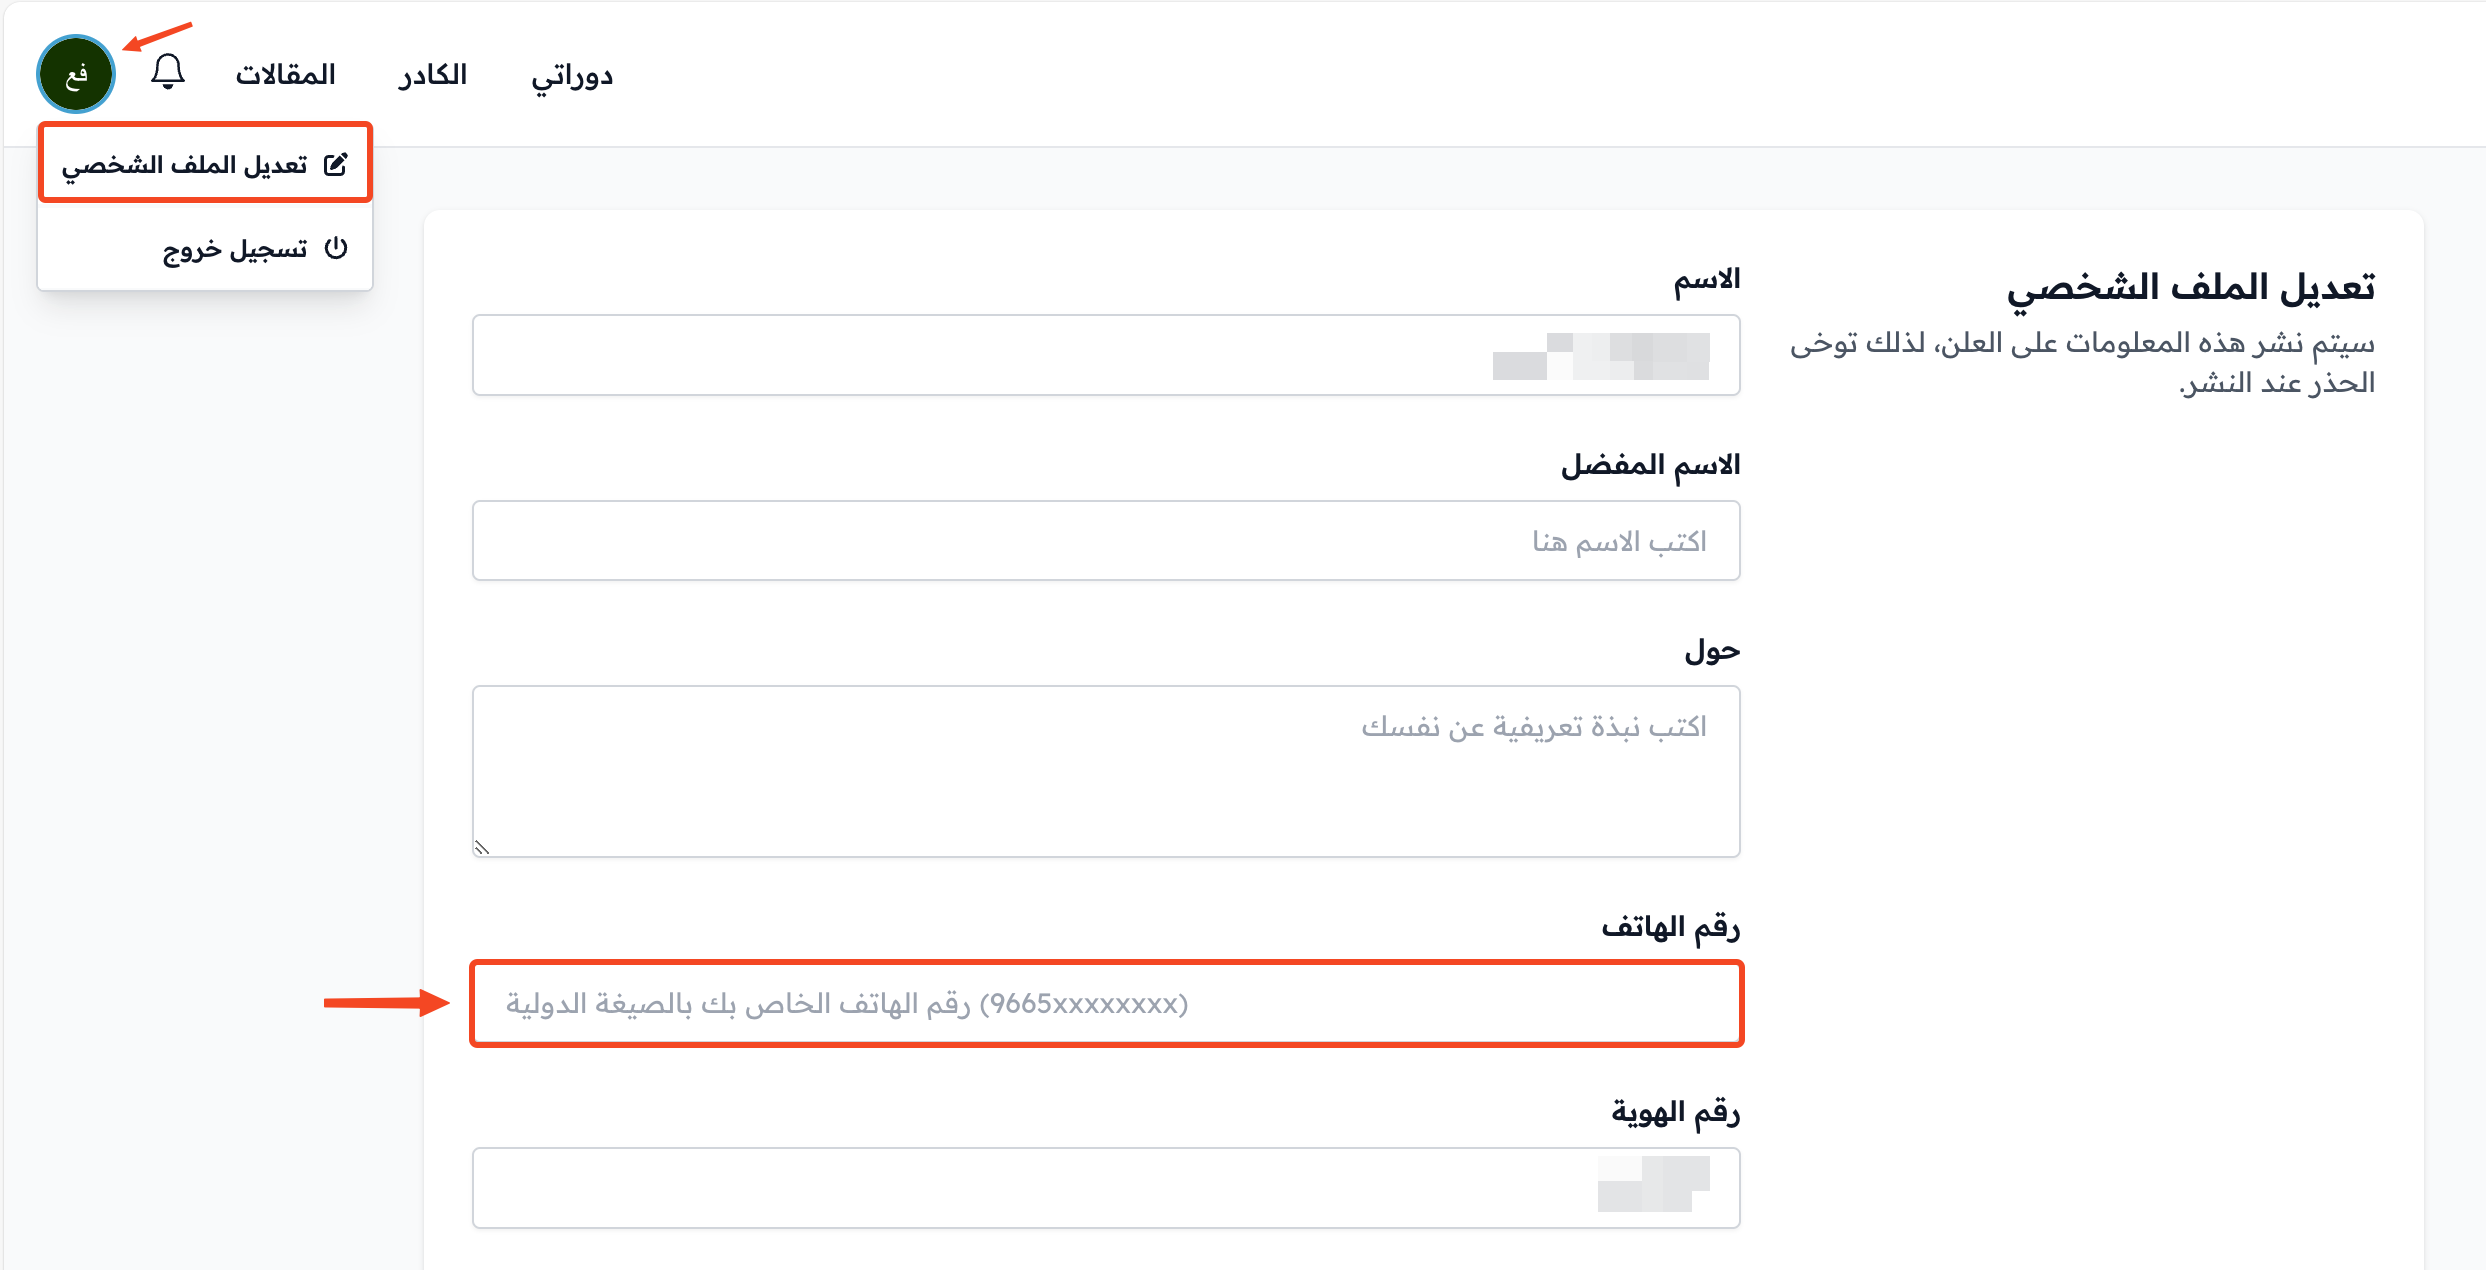2486x1270 pixels.
Task: Click the power icon beside تسجيل خروج
Action: coord(336,248)
